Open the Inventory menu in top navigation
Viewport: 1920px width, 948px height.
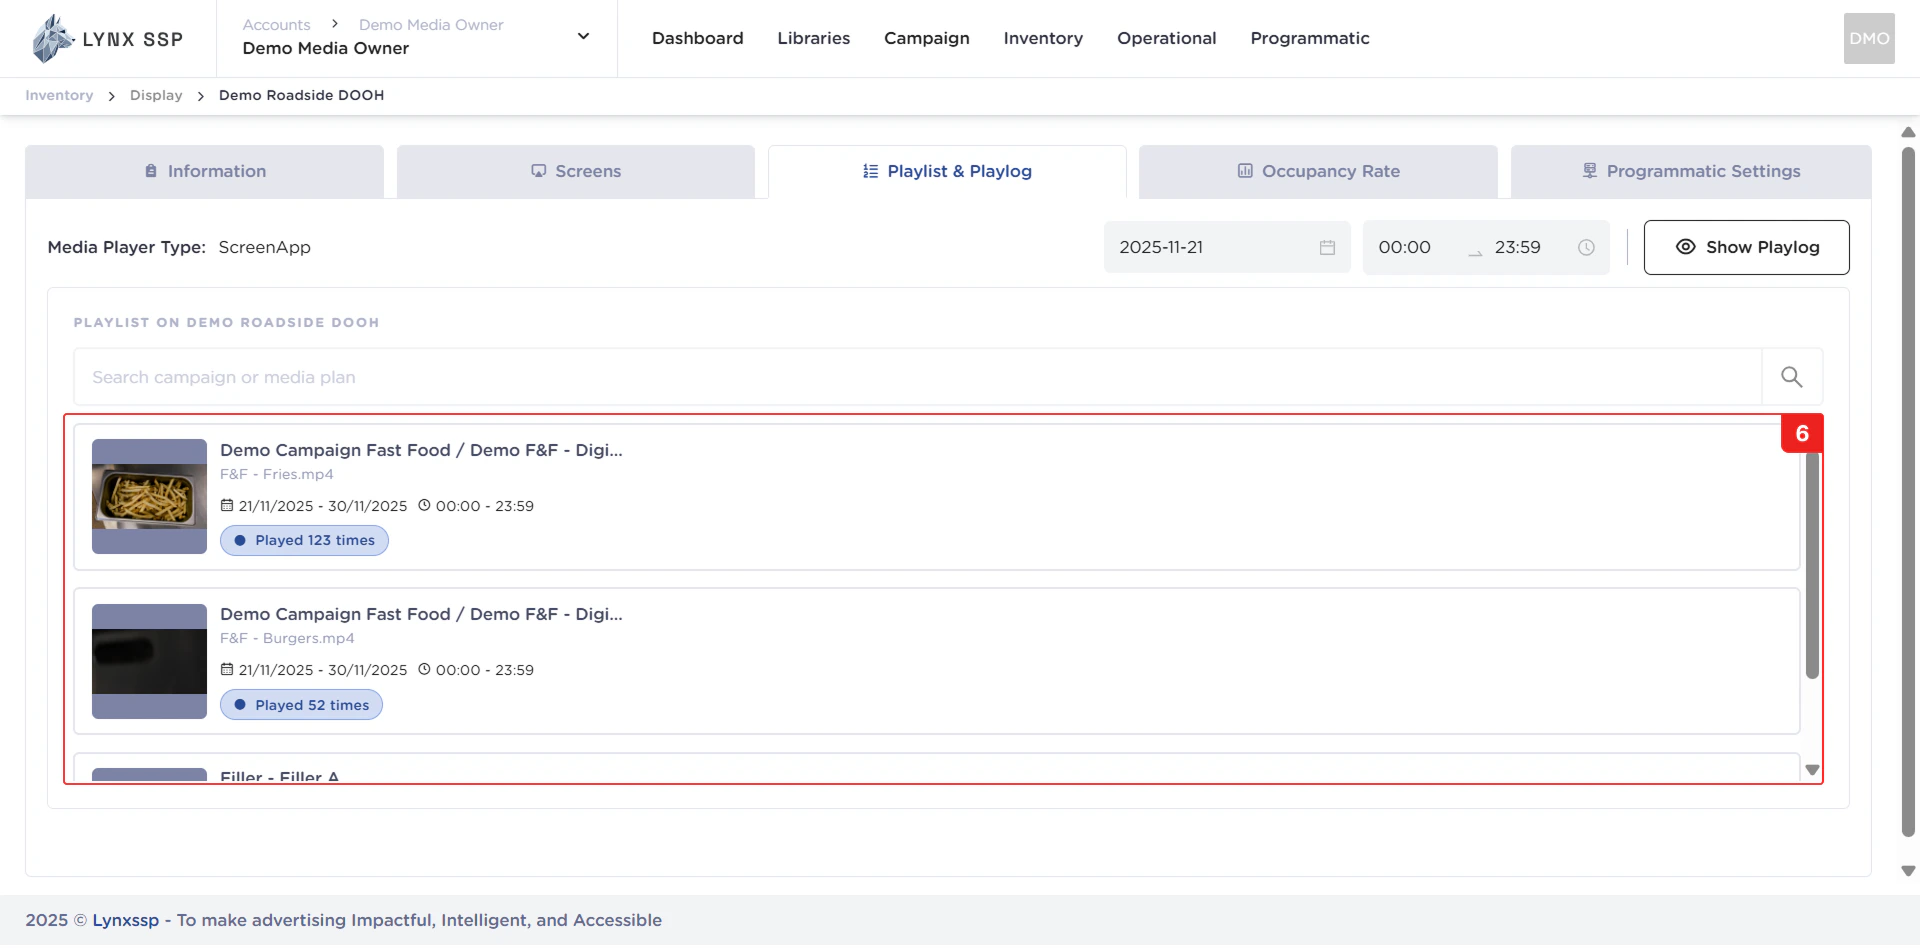1043,38
